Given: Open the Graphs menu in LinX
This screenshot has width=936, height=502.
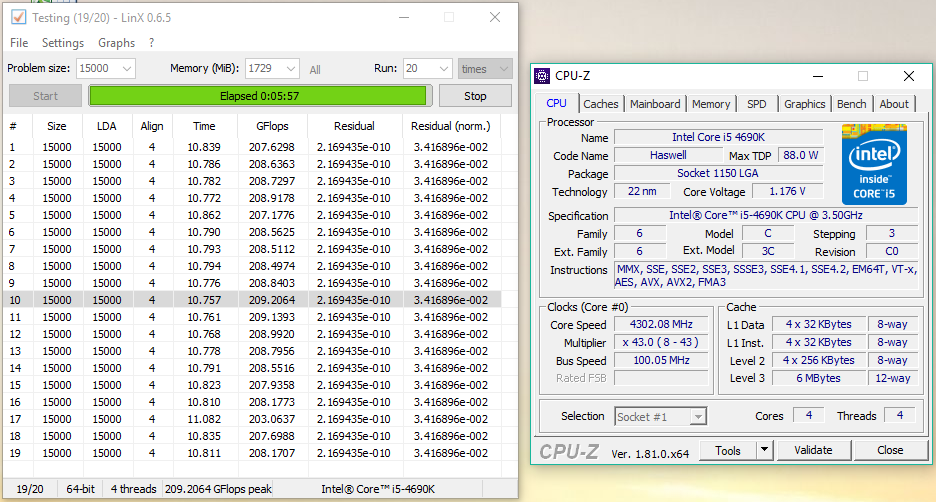Looking at the screenshot, I should tap(116, 43).
